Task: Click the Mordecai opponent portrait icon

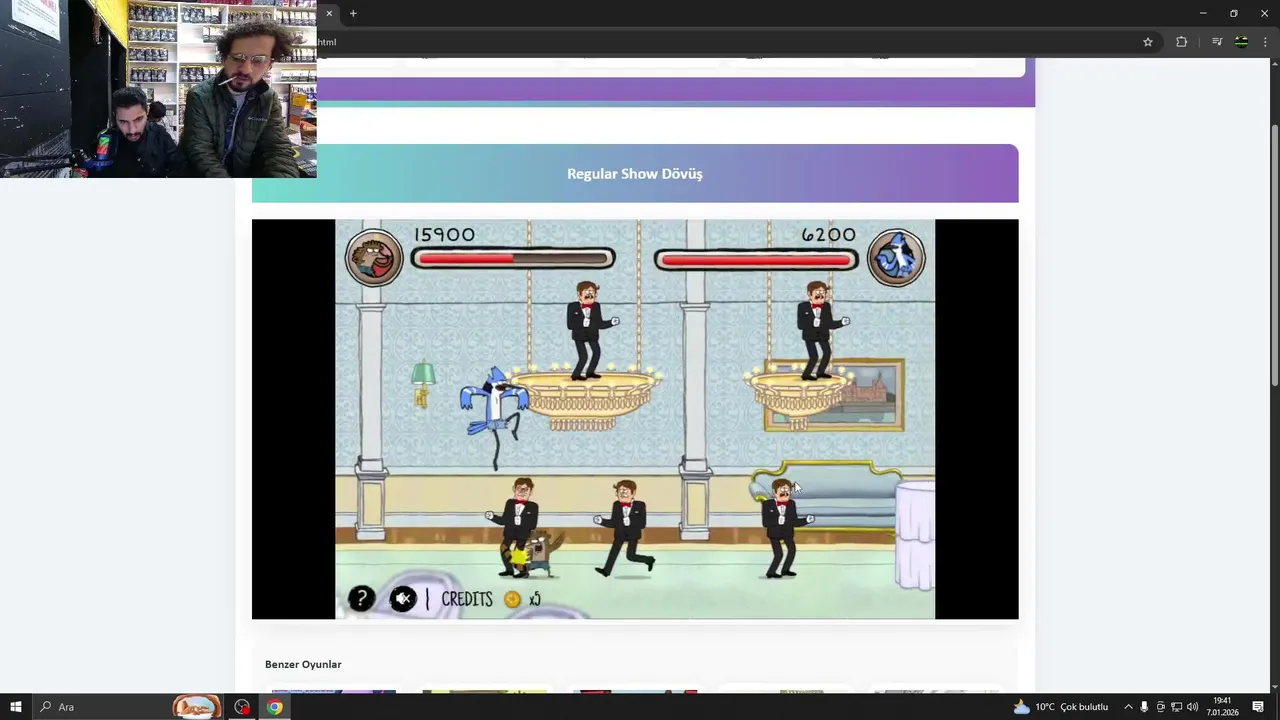Action: click(896, 258)
